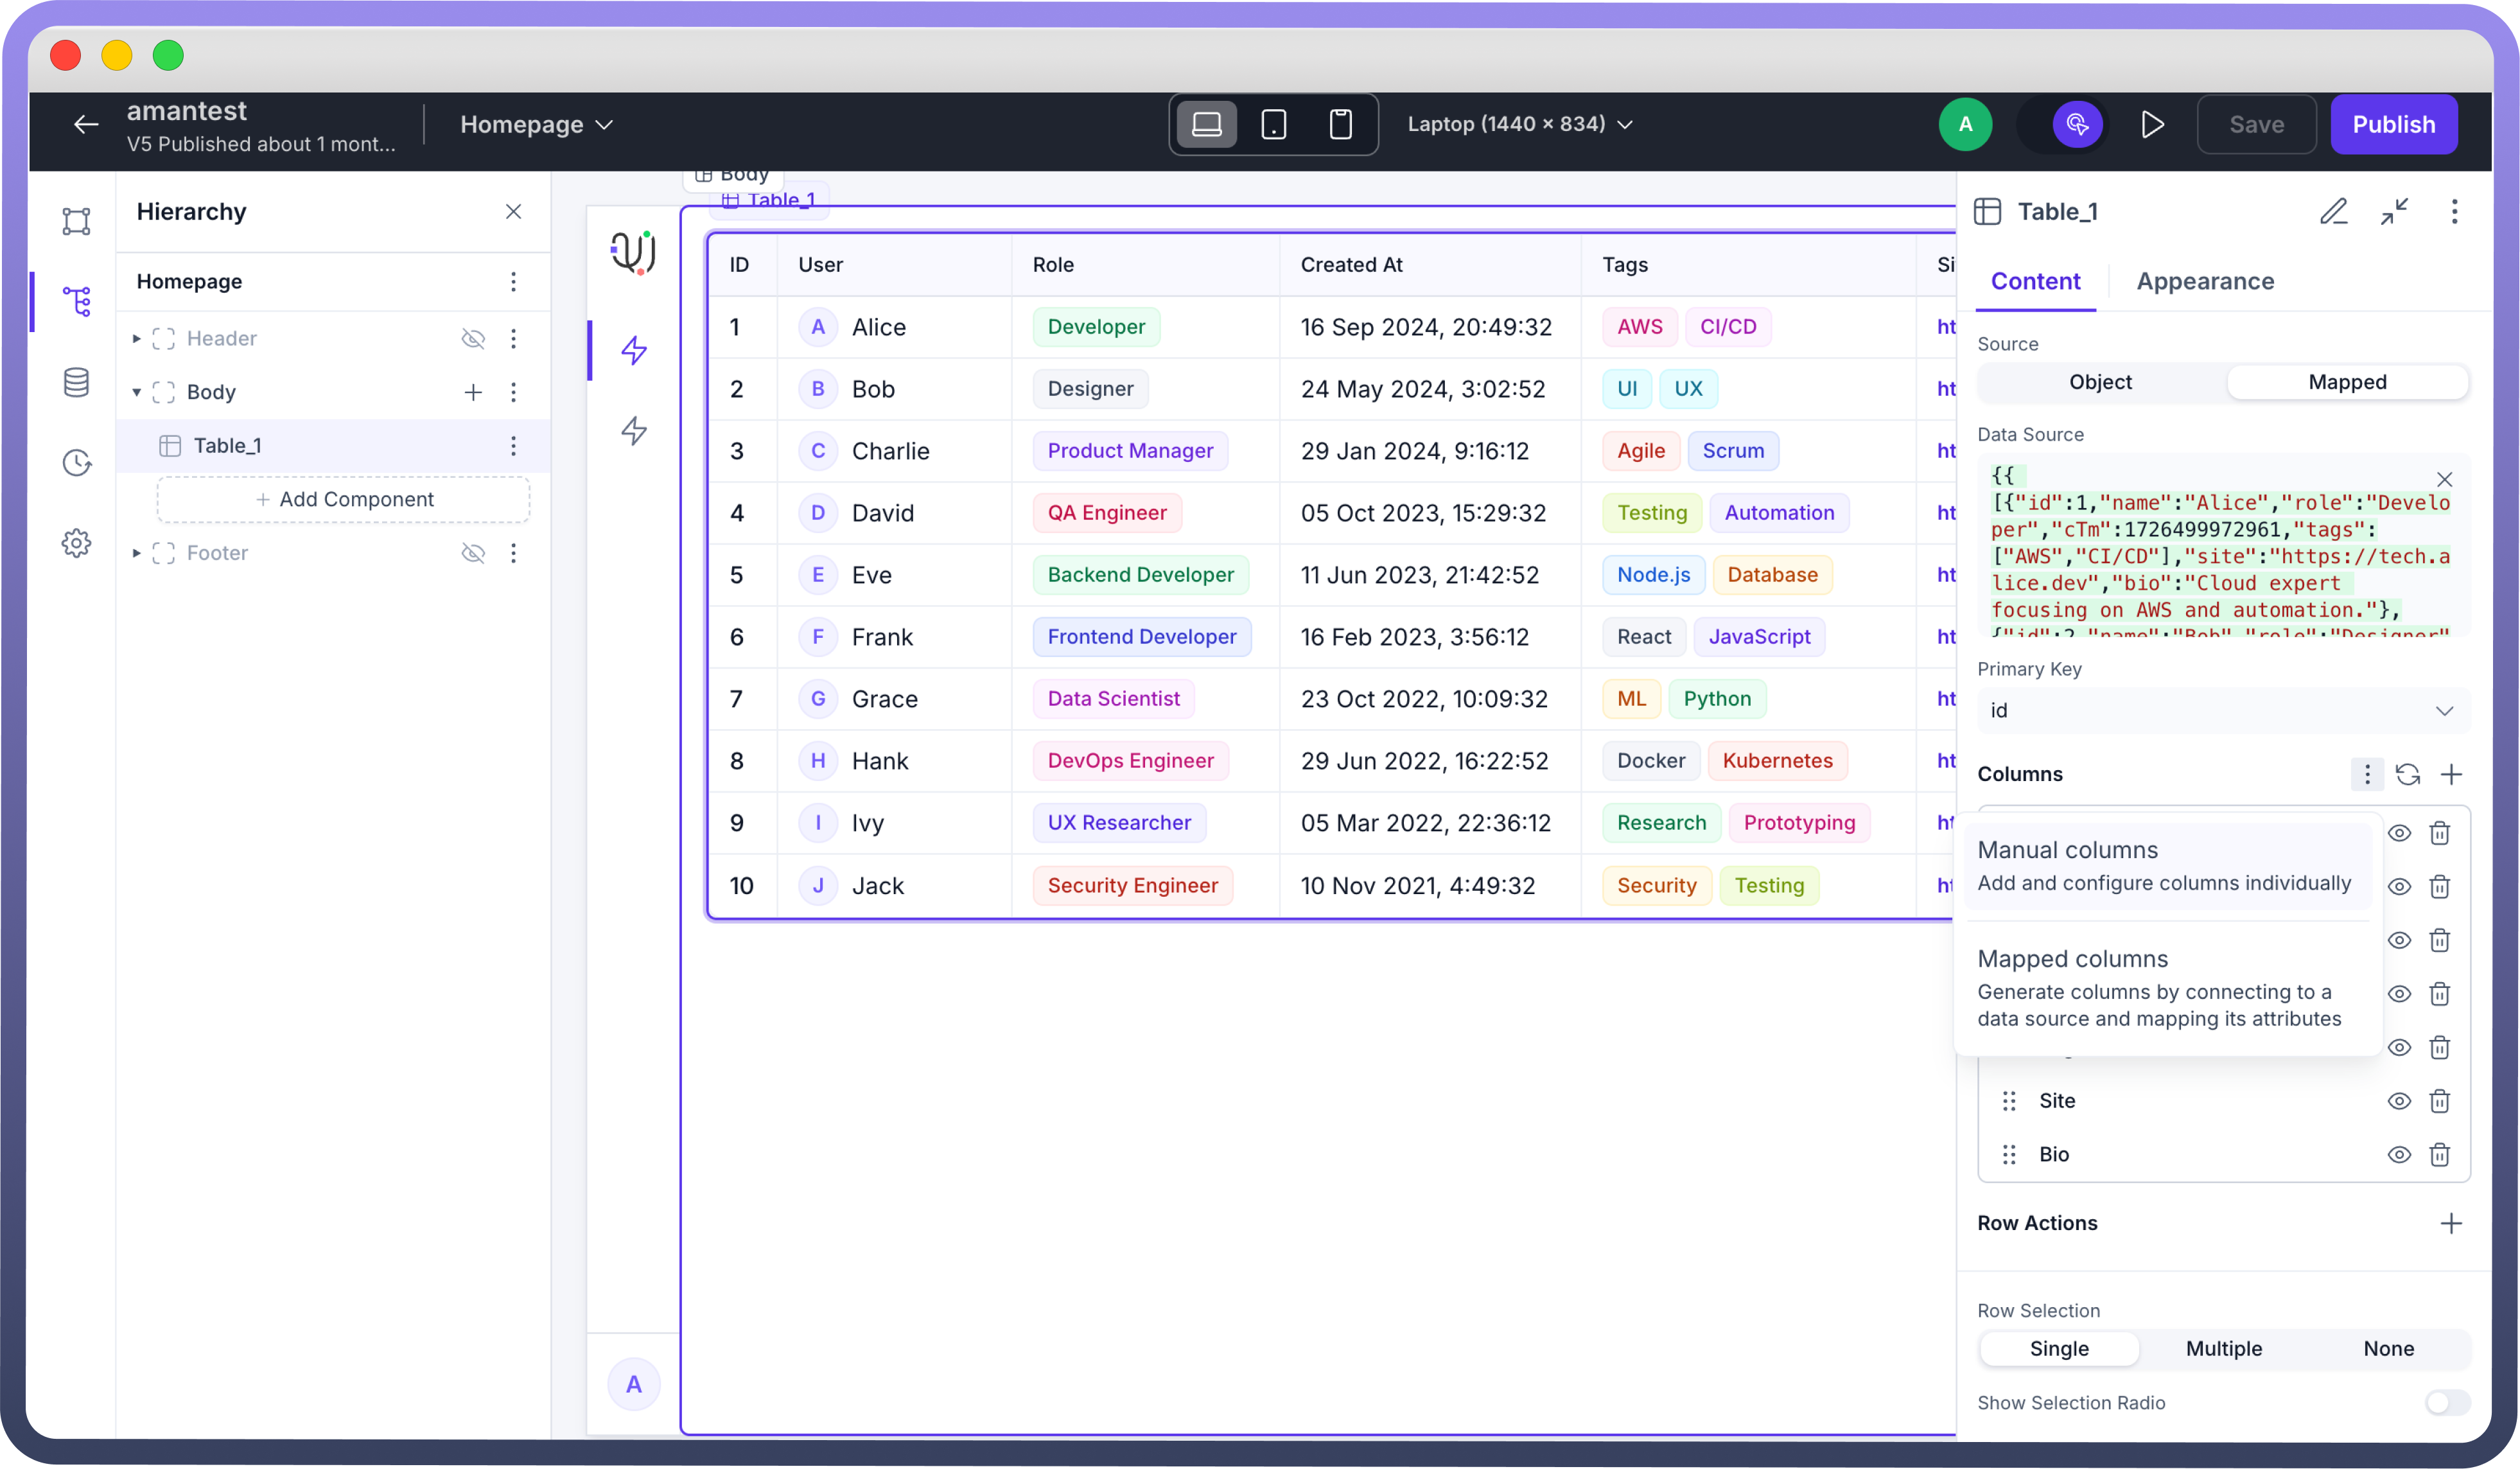Click the Publish button

coord(2393,124)
